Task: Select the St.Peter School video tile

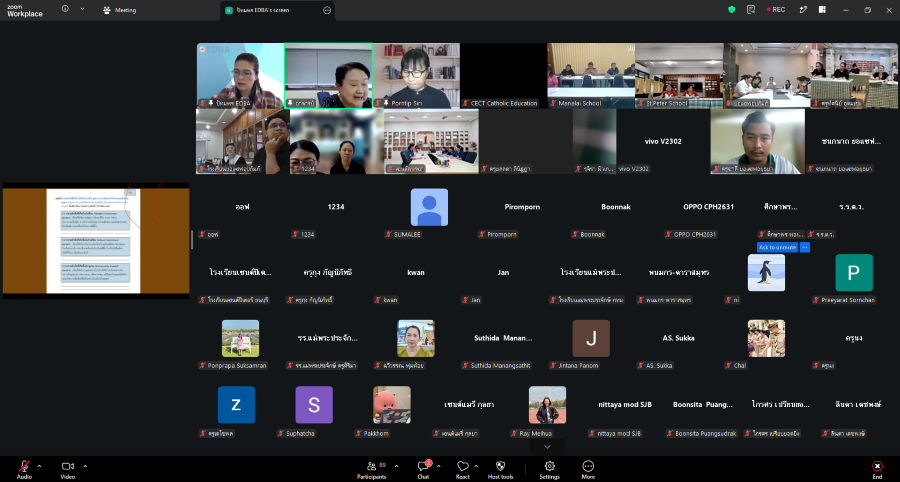Action: pyautogui.click(x=679, y=76)
